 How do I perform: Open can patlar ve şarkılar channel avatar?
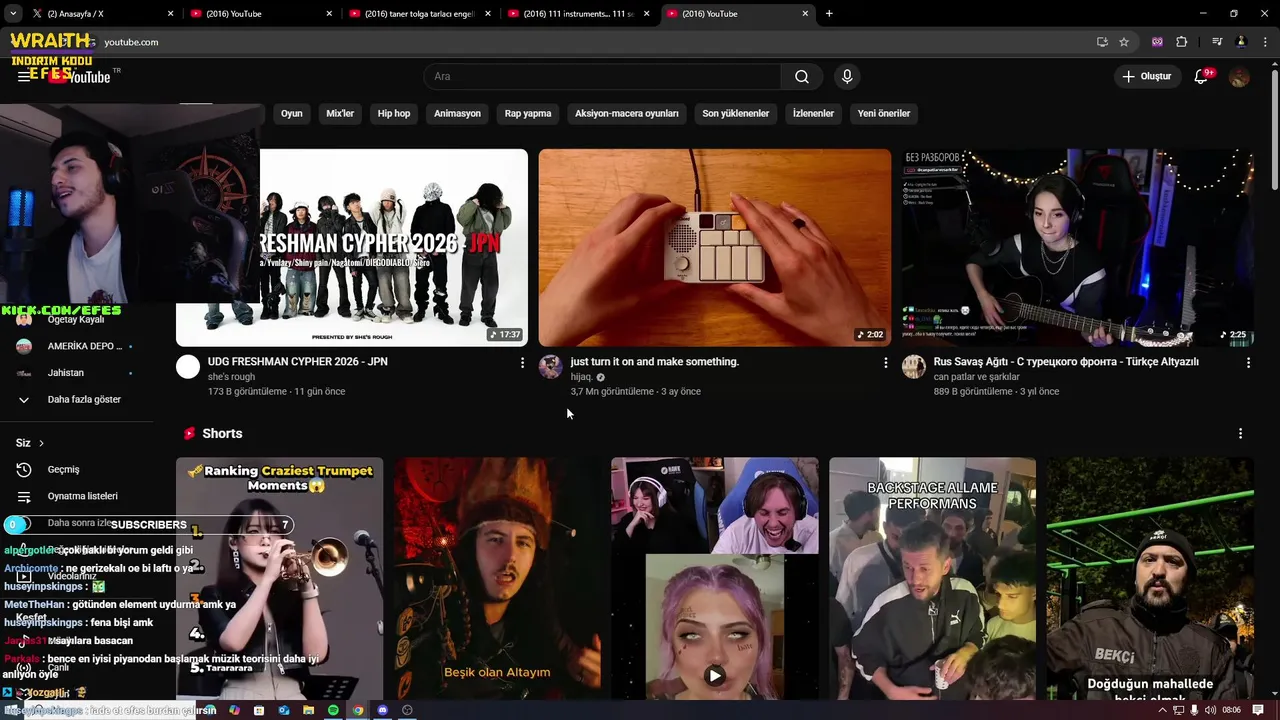[914, 367]
